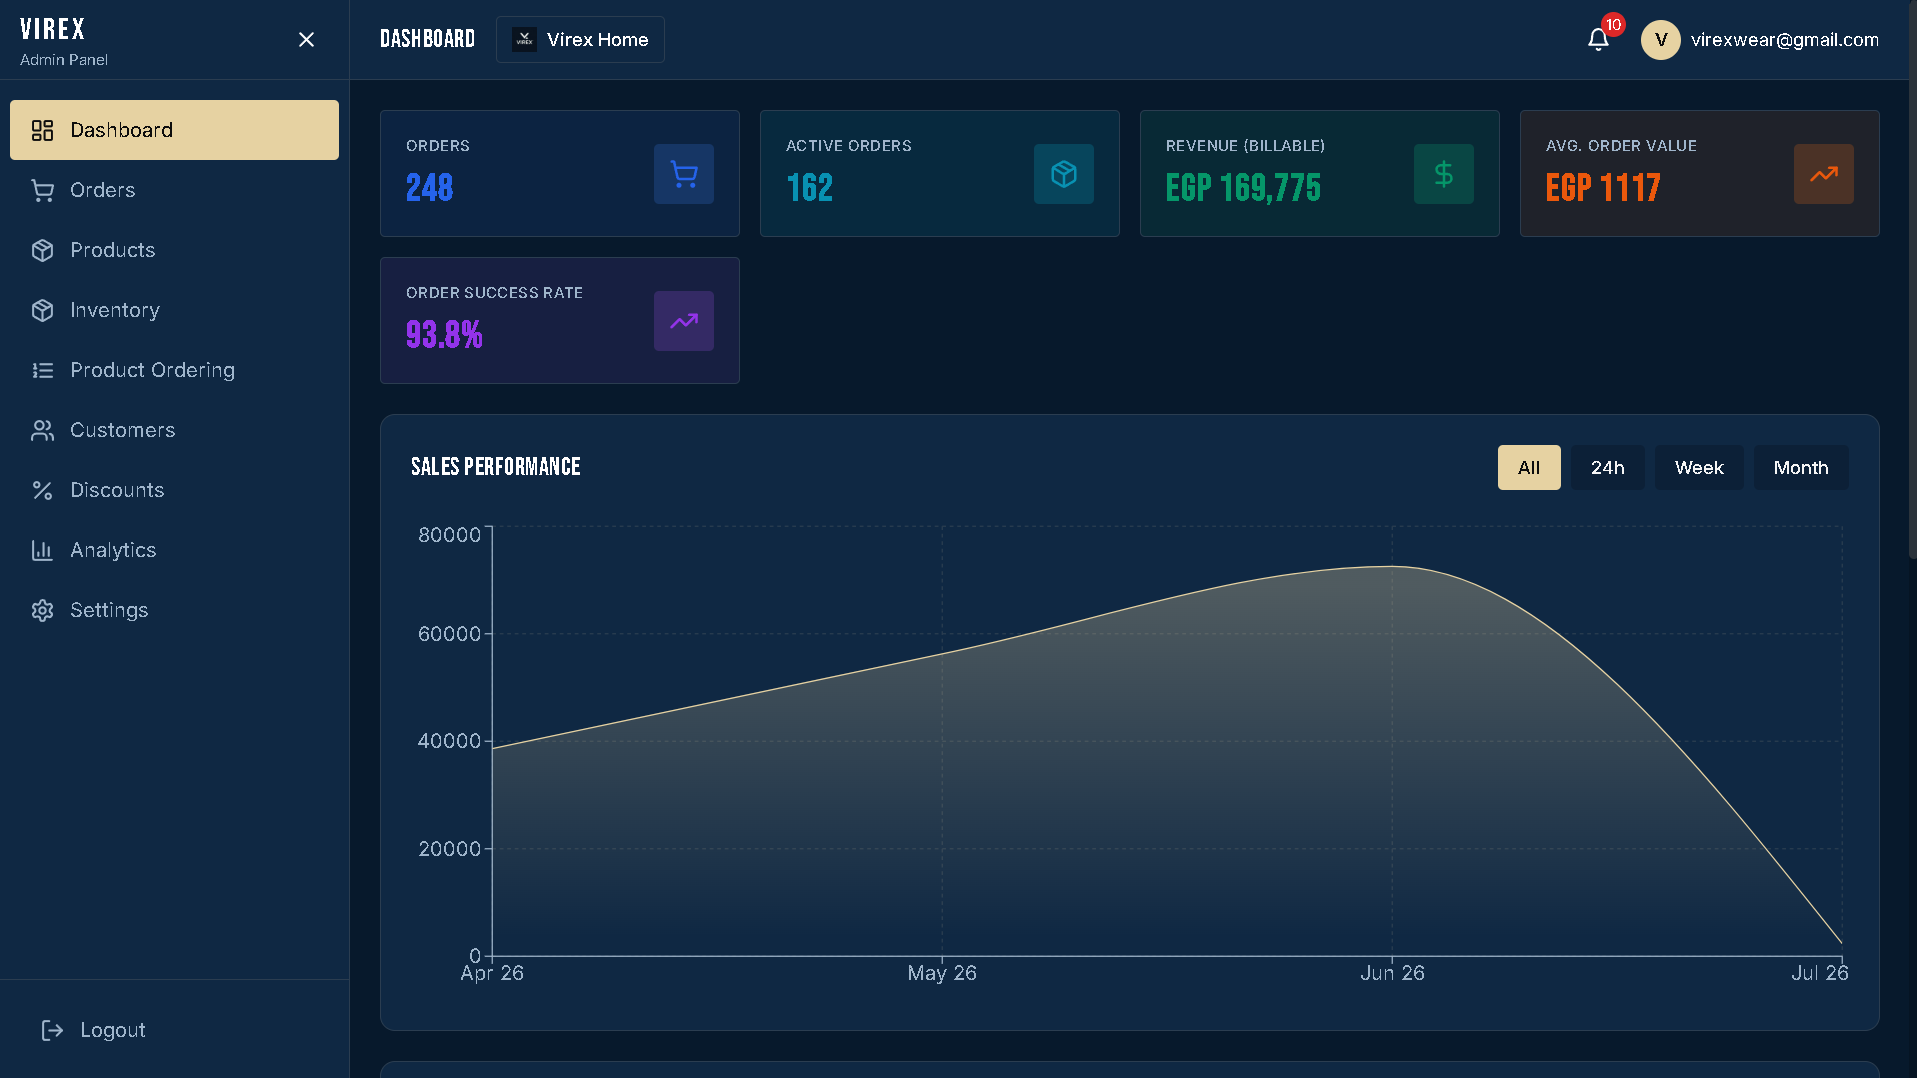1917x1078 pixels.
Task: Click the trending icon on Avg. Order Value card
Action: click(1824, 174)
